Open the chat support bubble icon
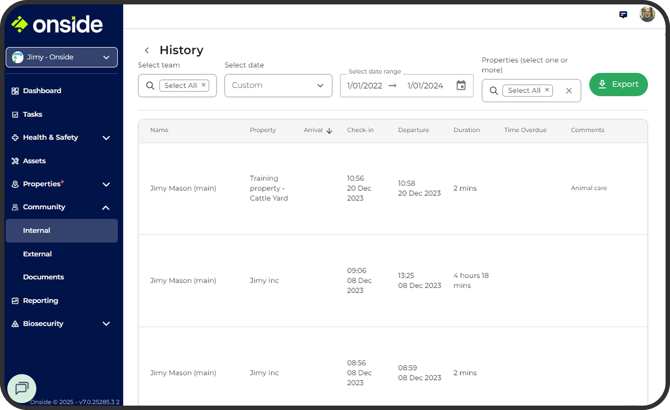 (22, 387)
